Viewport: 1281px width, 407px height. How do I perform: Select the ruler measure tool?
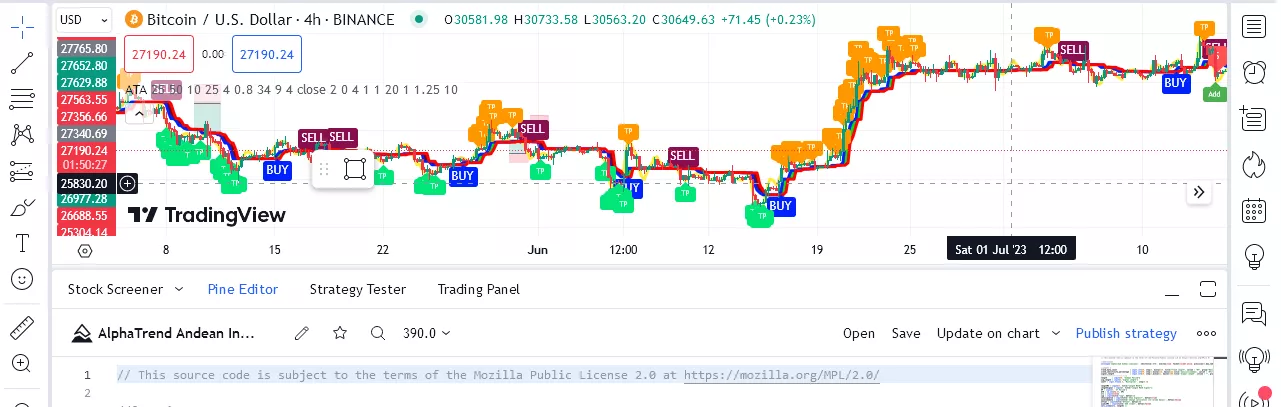pos(22,327)
